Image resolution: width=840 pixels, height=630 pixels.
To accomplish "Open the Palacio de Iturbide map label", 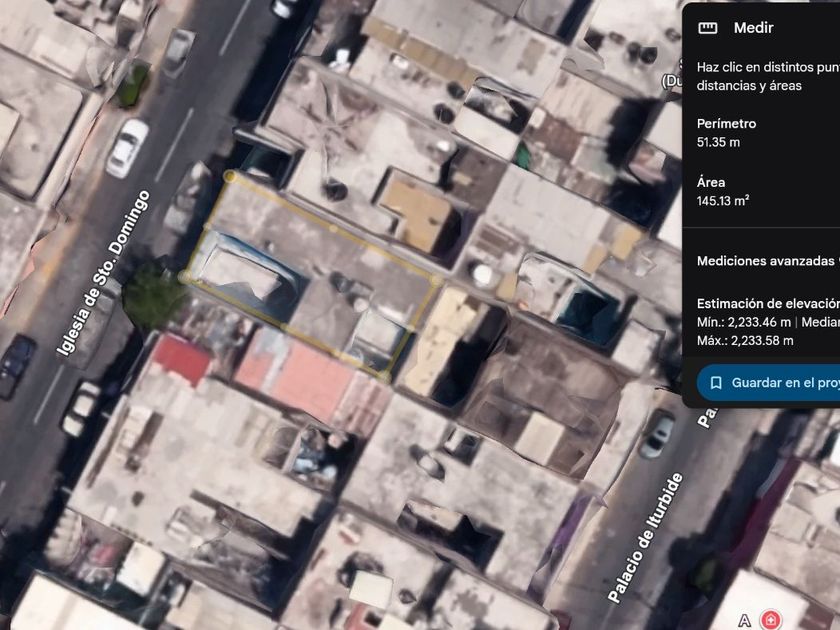I will [646, 537].
